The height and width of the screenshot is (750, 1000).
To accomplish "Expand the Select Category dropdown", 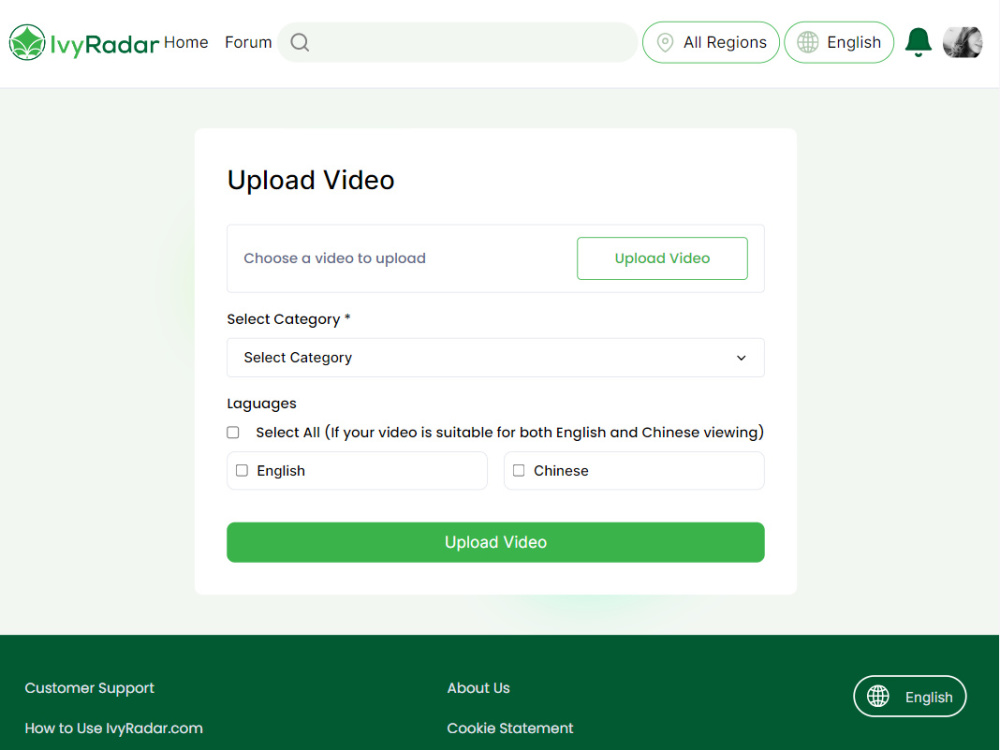I will 496,358.
